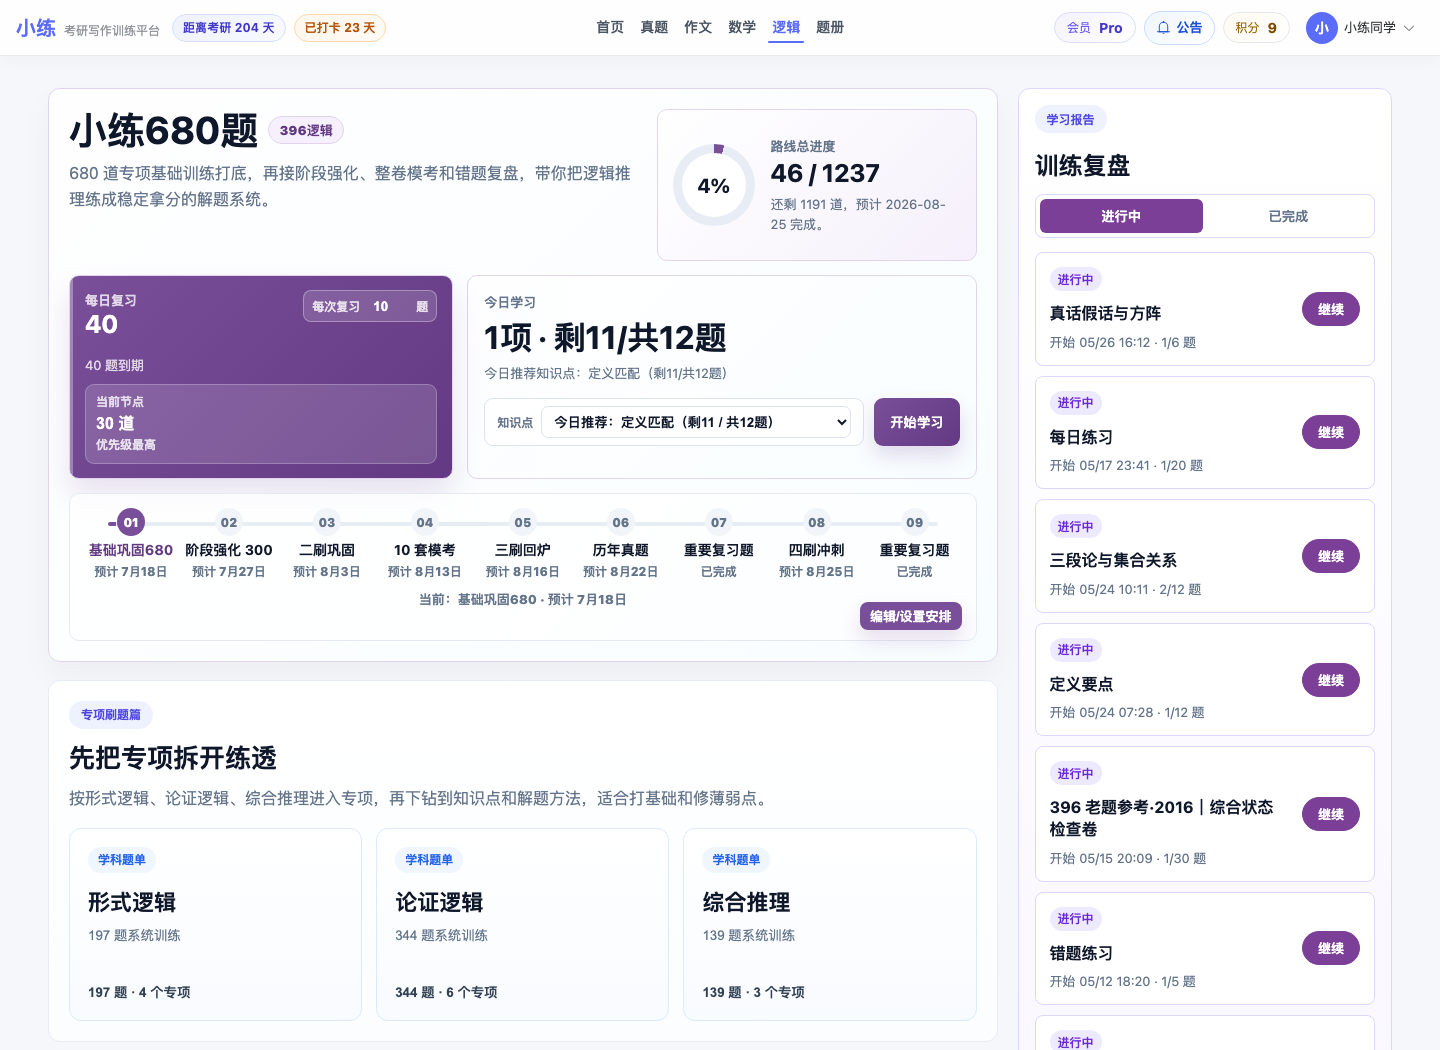Switch to the 已完成 tab
Image resolution: width=1440 pixels, height=1050 pixels.
point(1288,216)
